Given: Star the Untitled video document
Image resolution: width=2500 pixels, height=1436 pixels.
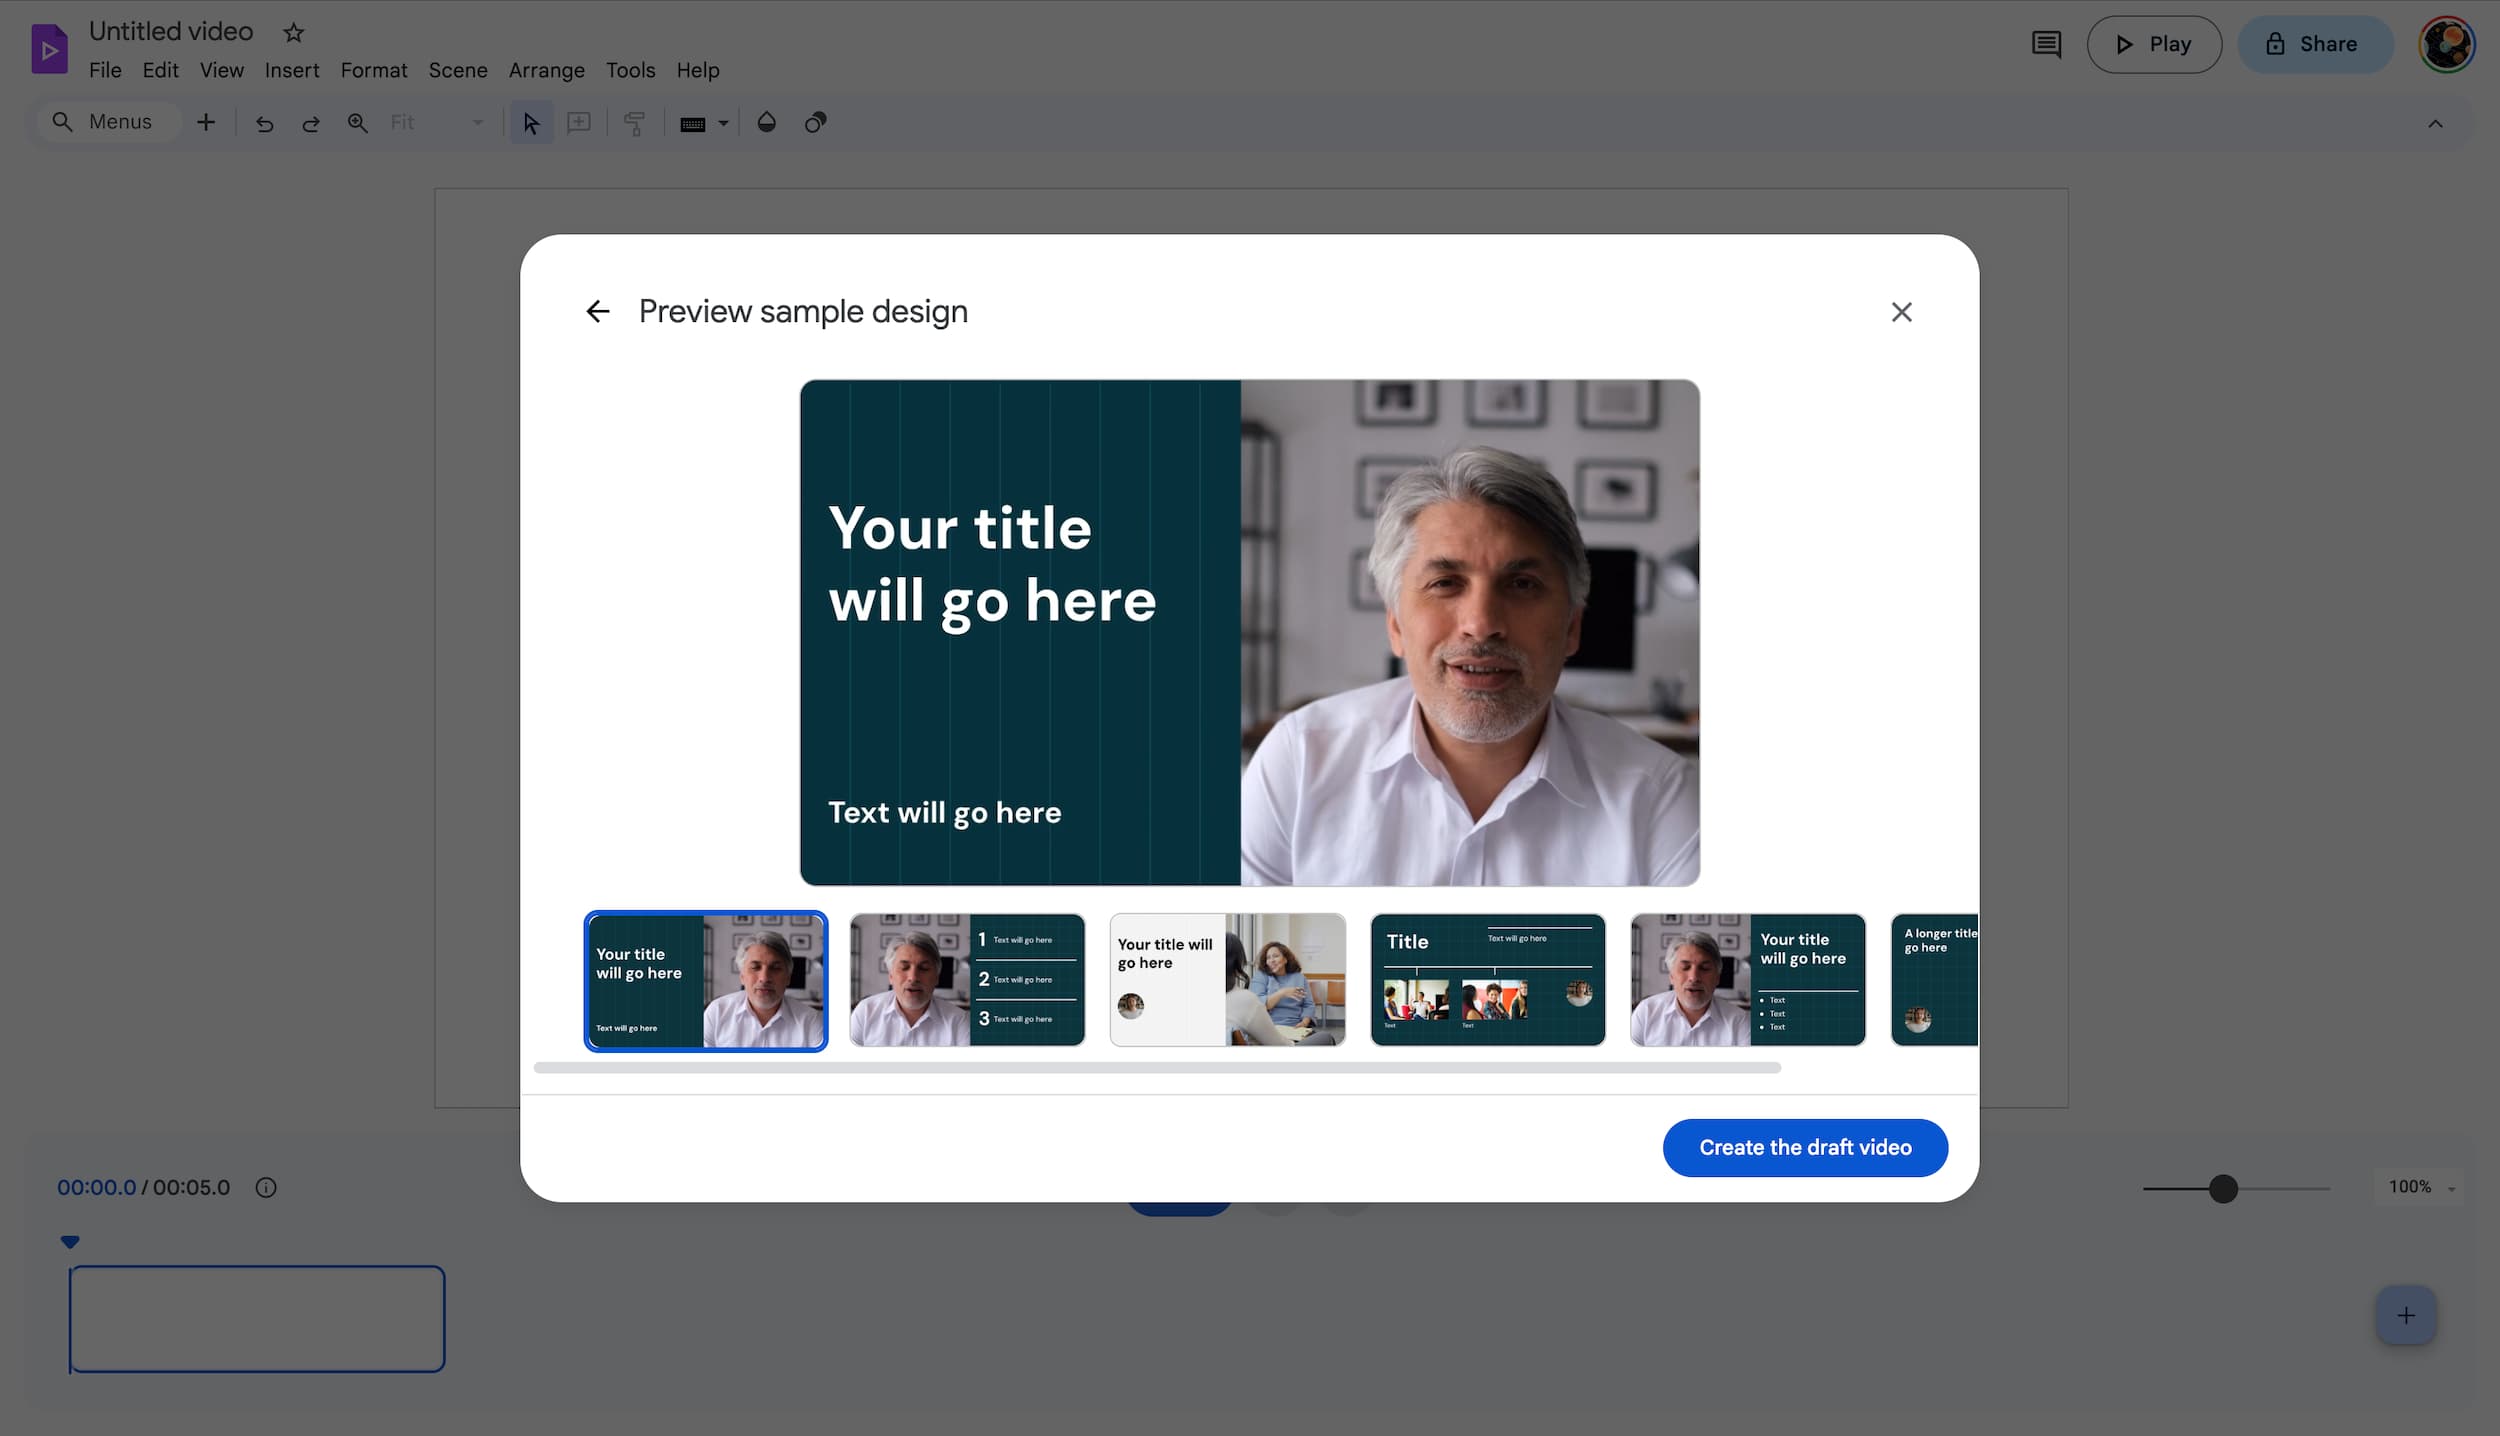Looking at the screenshot, I should click(292, 32).
